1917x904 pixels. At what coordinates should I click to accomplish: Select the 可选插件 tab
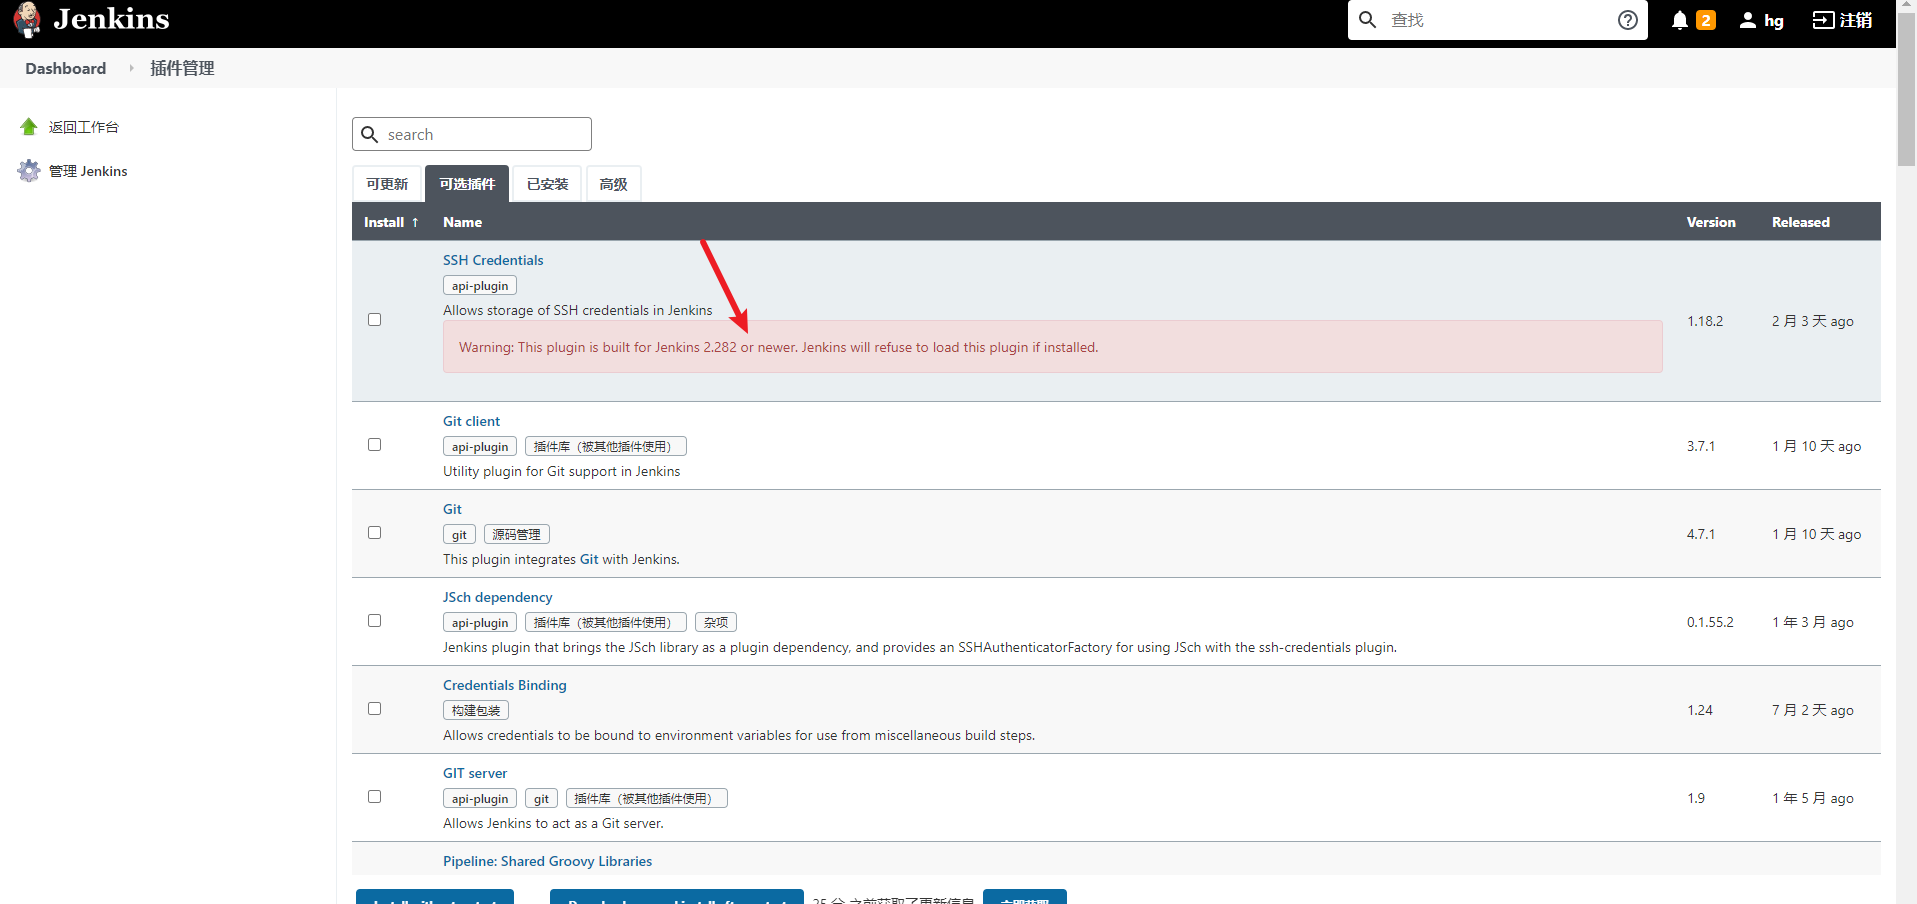[x=467, y=184]
